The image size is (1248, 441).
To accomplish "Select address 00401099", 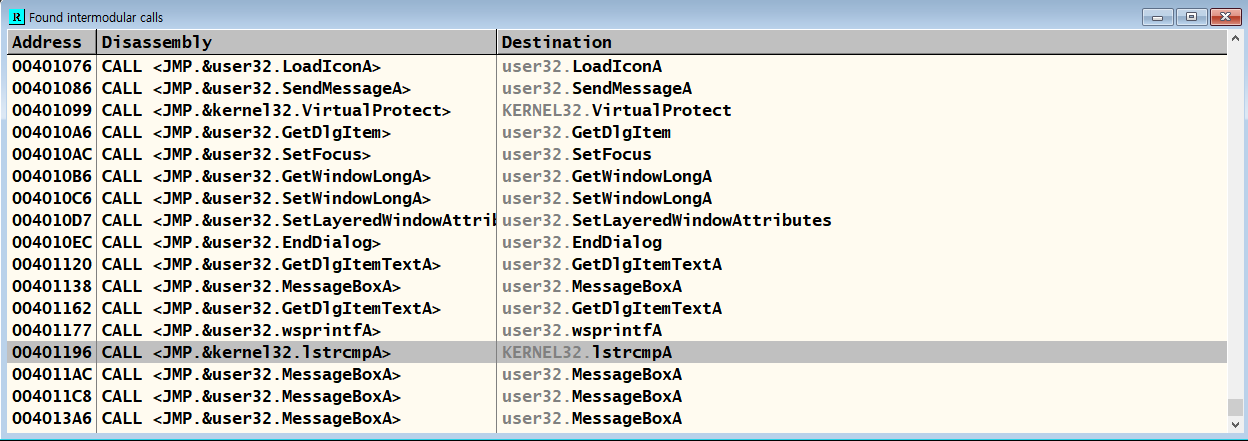I will click(52, 110).
